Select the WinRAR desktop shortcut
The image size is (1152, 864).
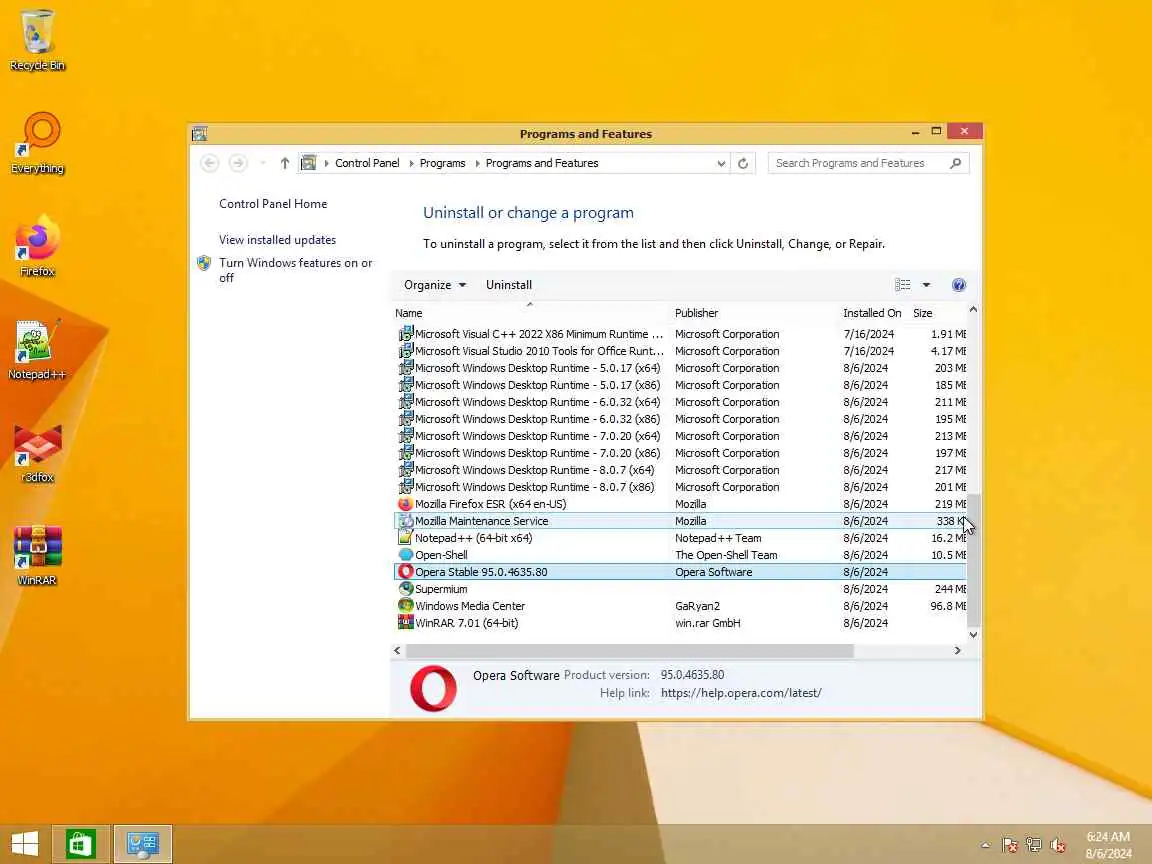37,555
